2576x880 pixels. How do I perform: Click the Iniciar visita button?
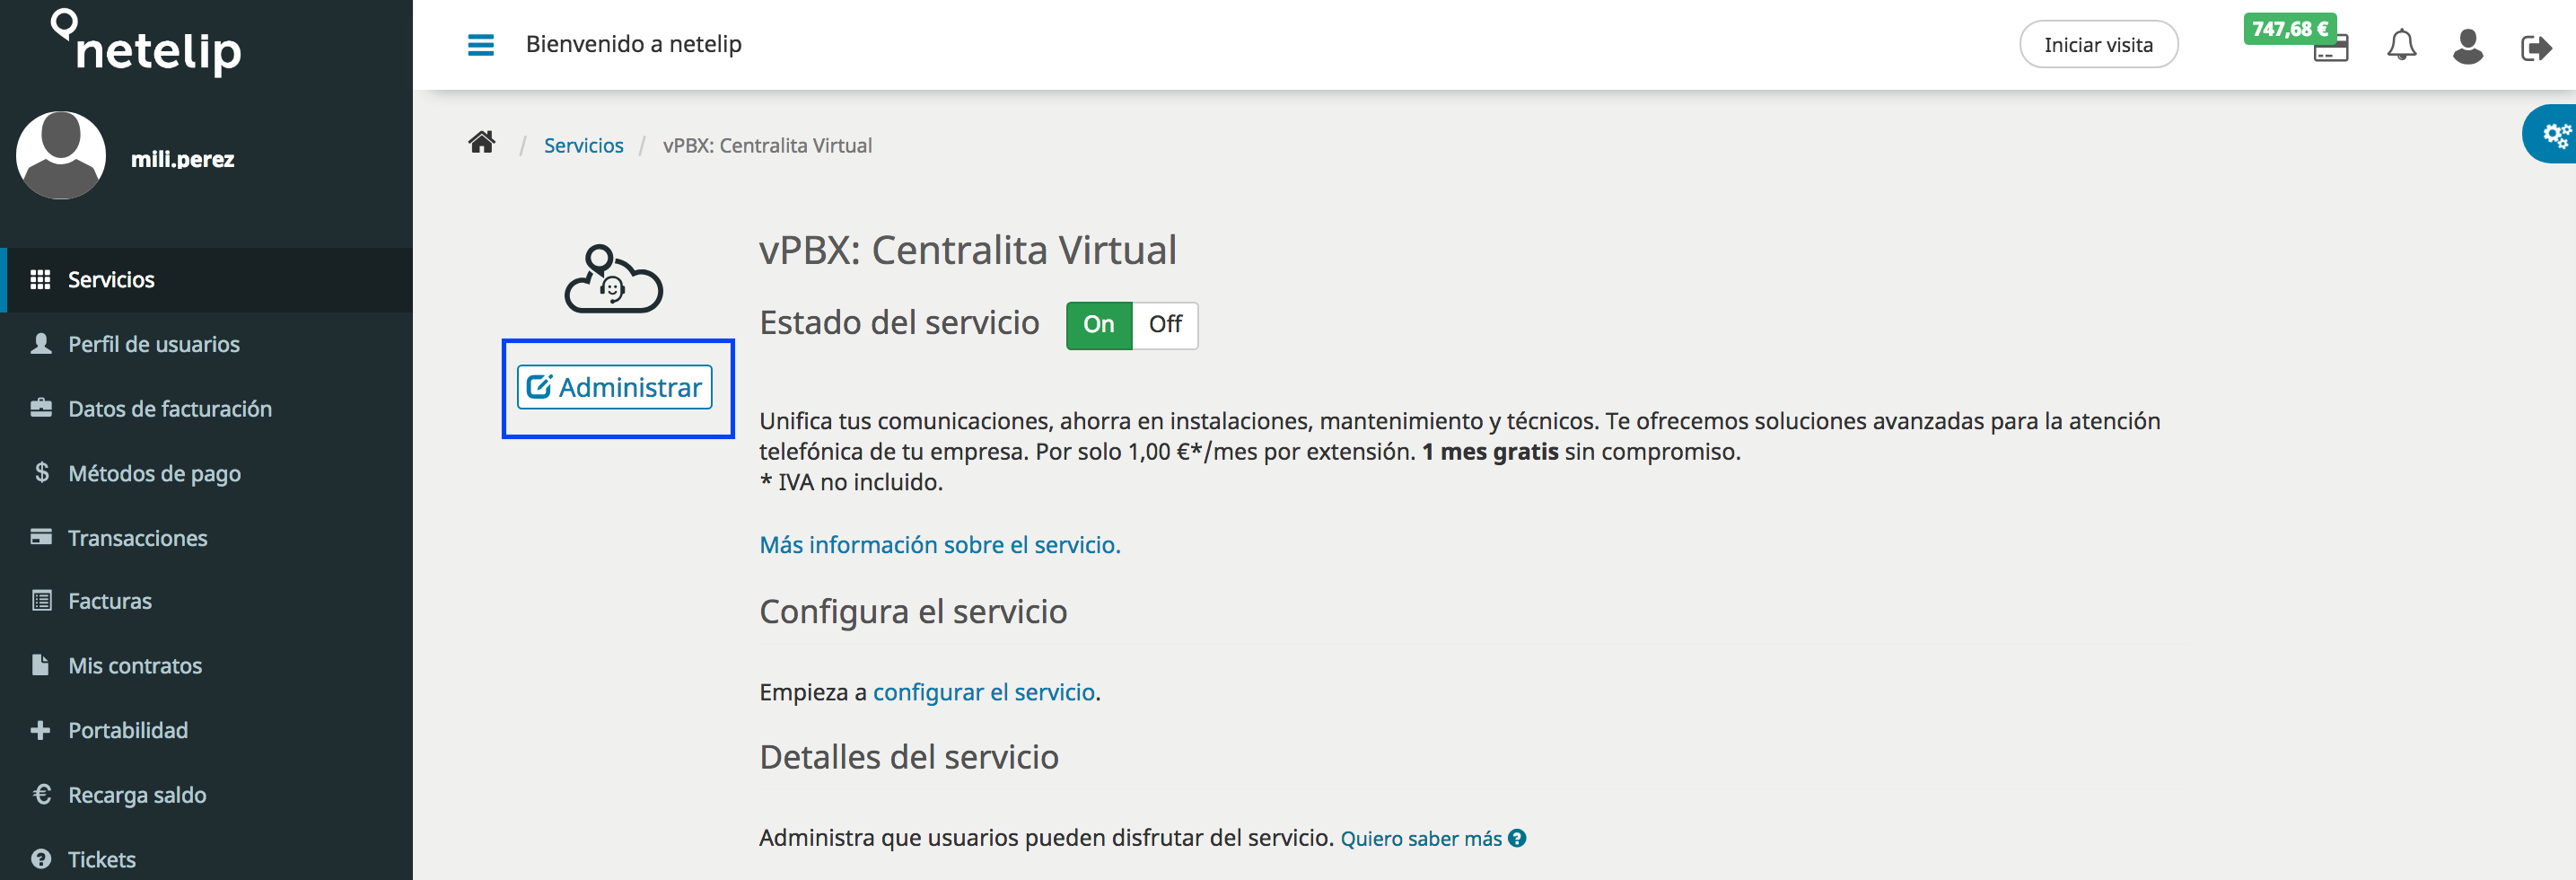[2098, 45]
